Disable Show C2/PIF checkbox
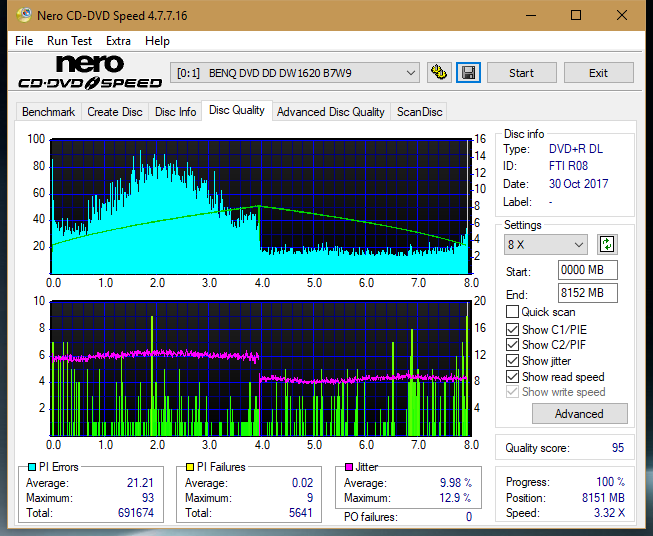653x536 pixels. (x=512, y=345)
